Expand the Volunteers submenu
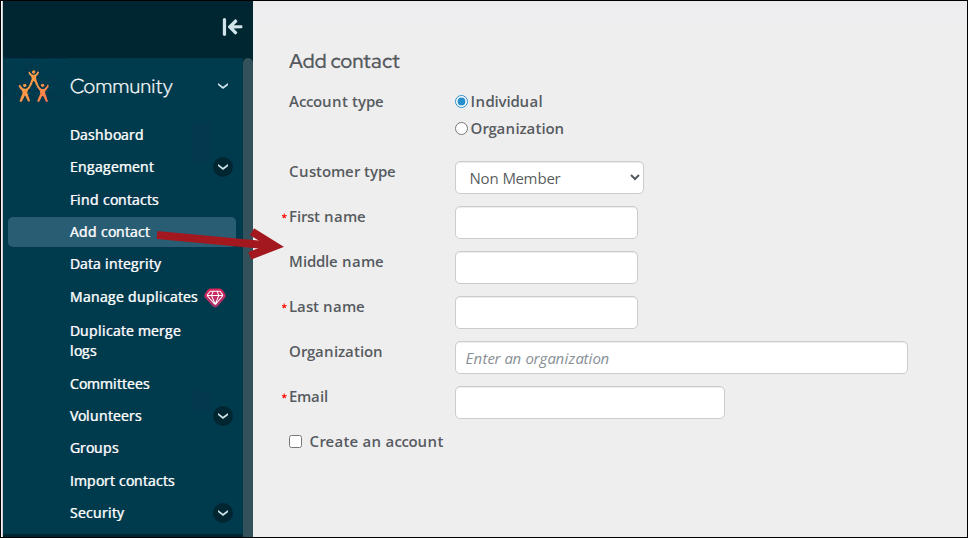 223,416
